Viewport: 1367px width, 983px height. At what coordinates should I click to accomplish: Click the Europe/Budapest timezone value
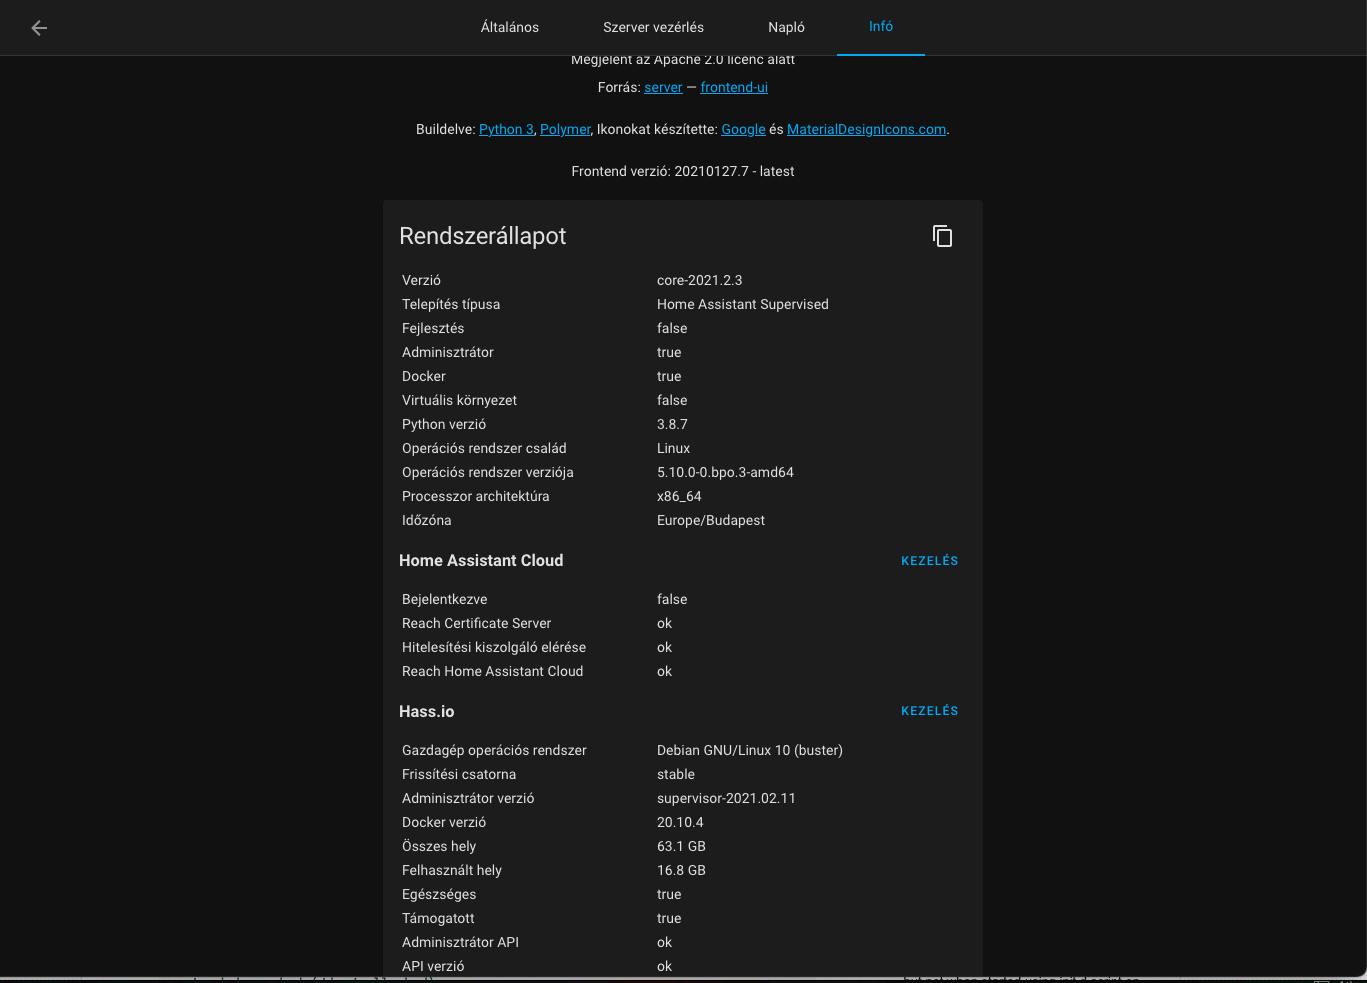pos(710,520)
